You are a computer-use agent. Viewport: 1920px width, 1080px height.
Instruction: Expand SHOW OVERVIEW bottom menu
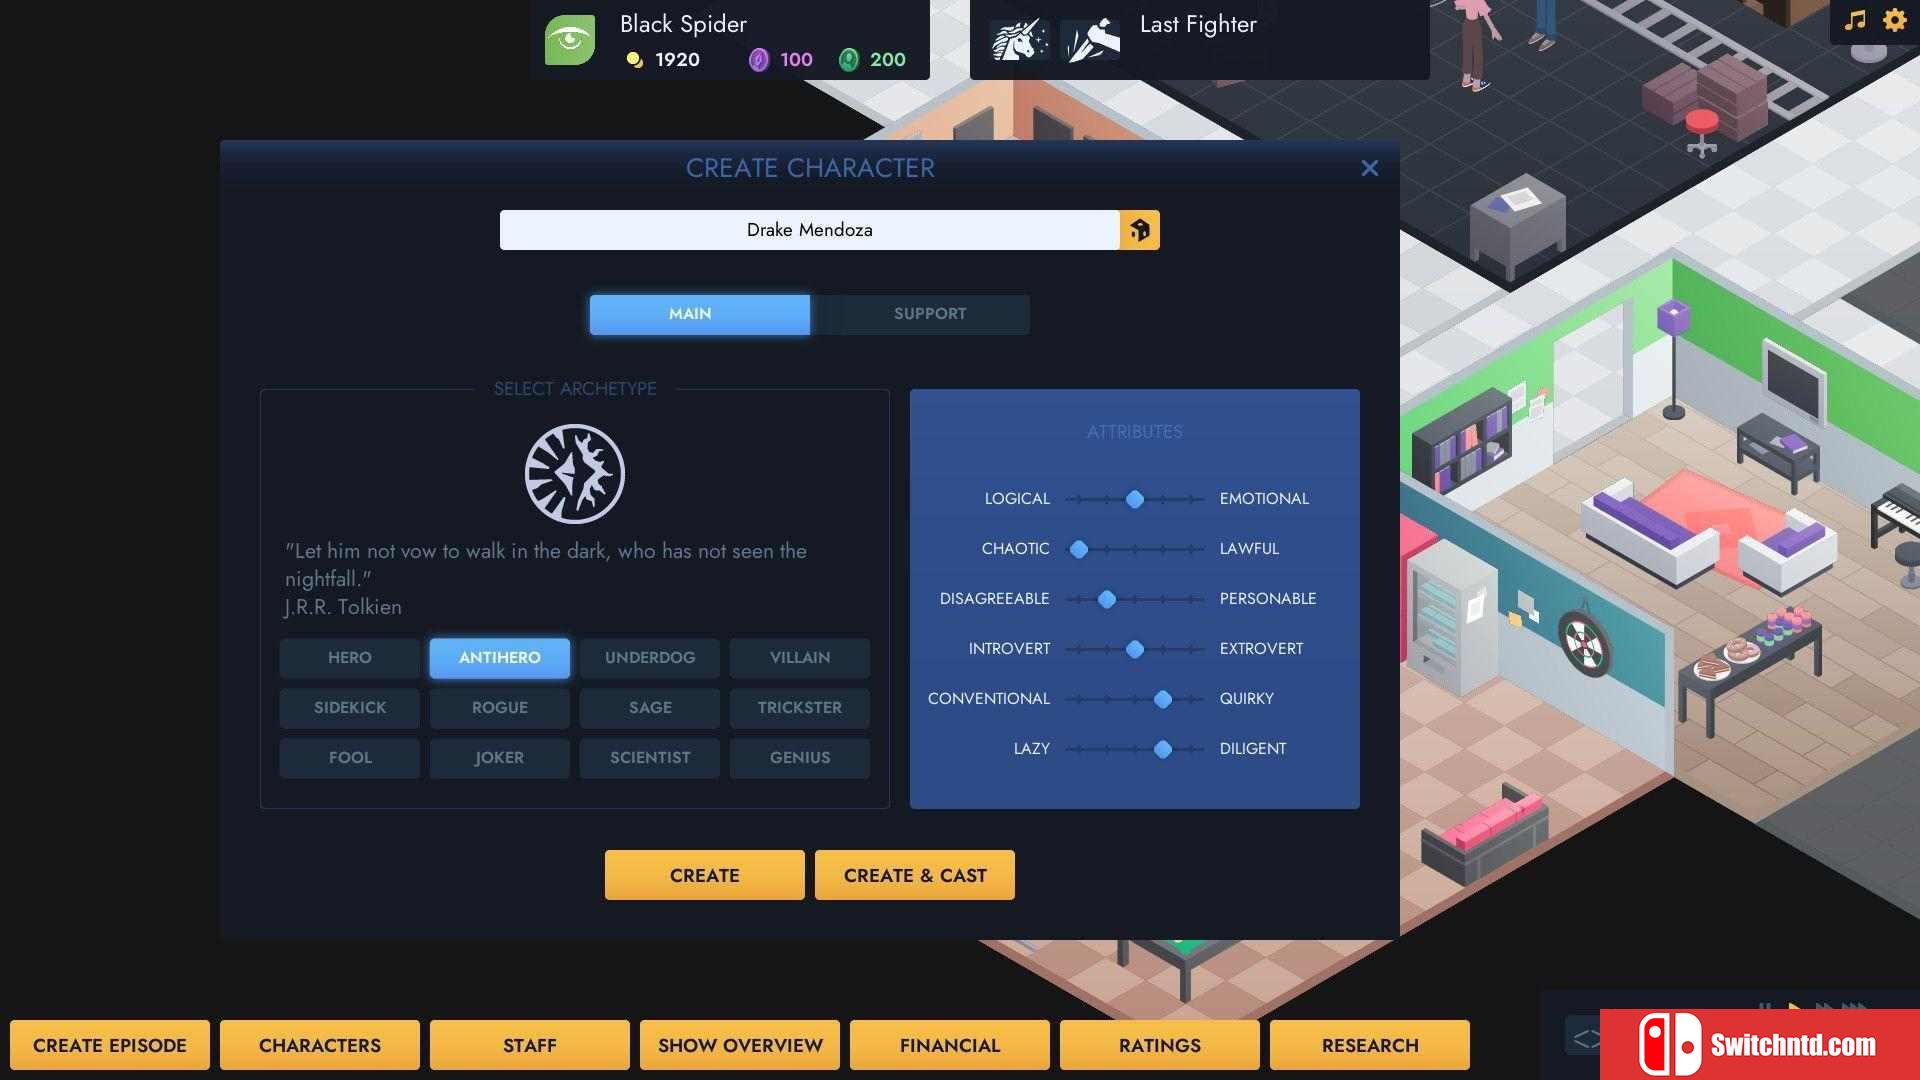pos(740,1044)
